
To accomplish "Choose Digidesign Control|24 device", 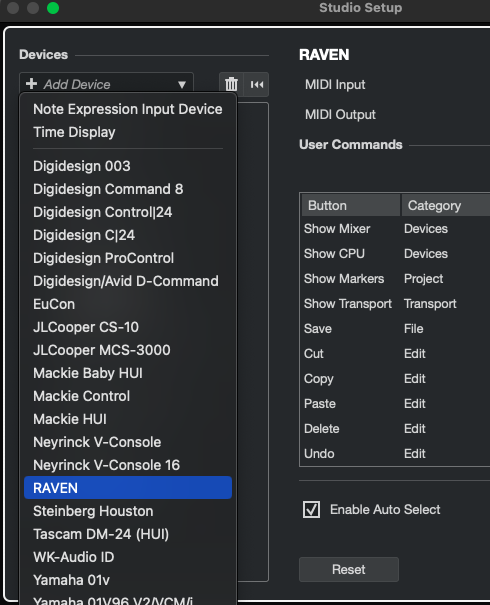I will (x=128, y=212).
